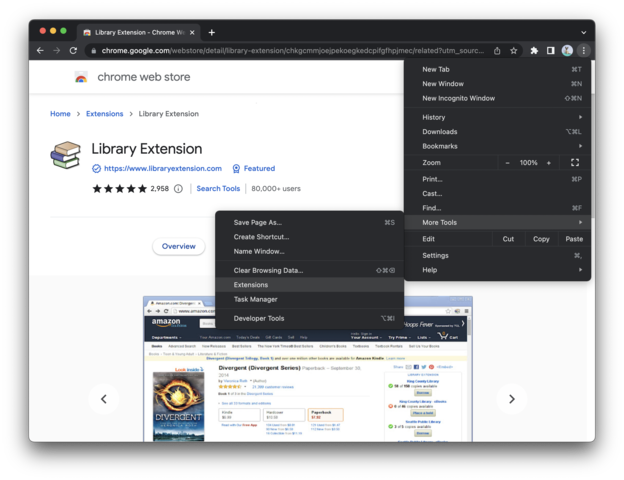Increase zoom with plus button
The height and width of the screenshot is (480, 624).
coord(549,163)
